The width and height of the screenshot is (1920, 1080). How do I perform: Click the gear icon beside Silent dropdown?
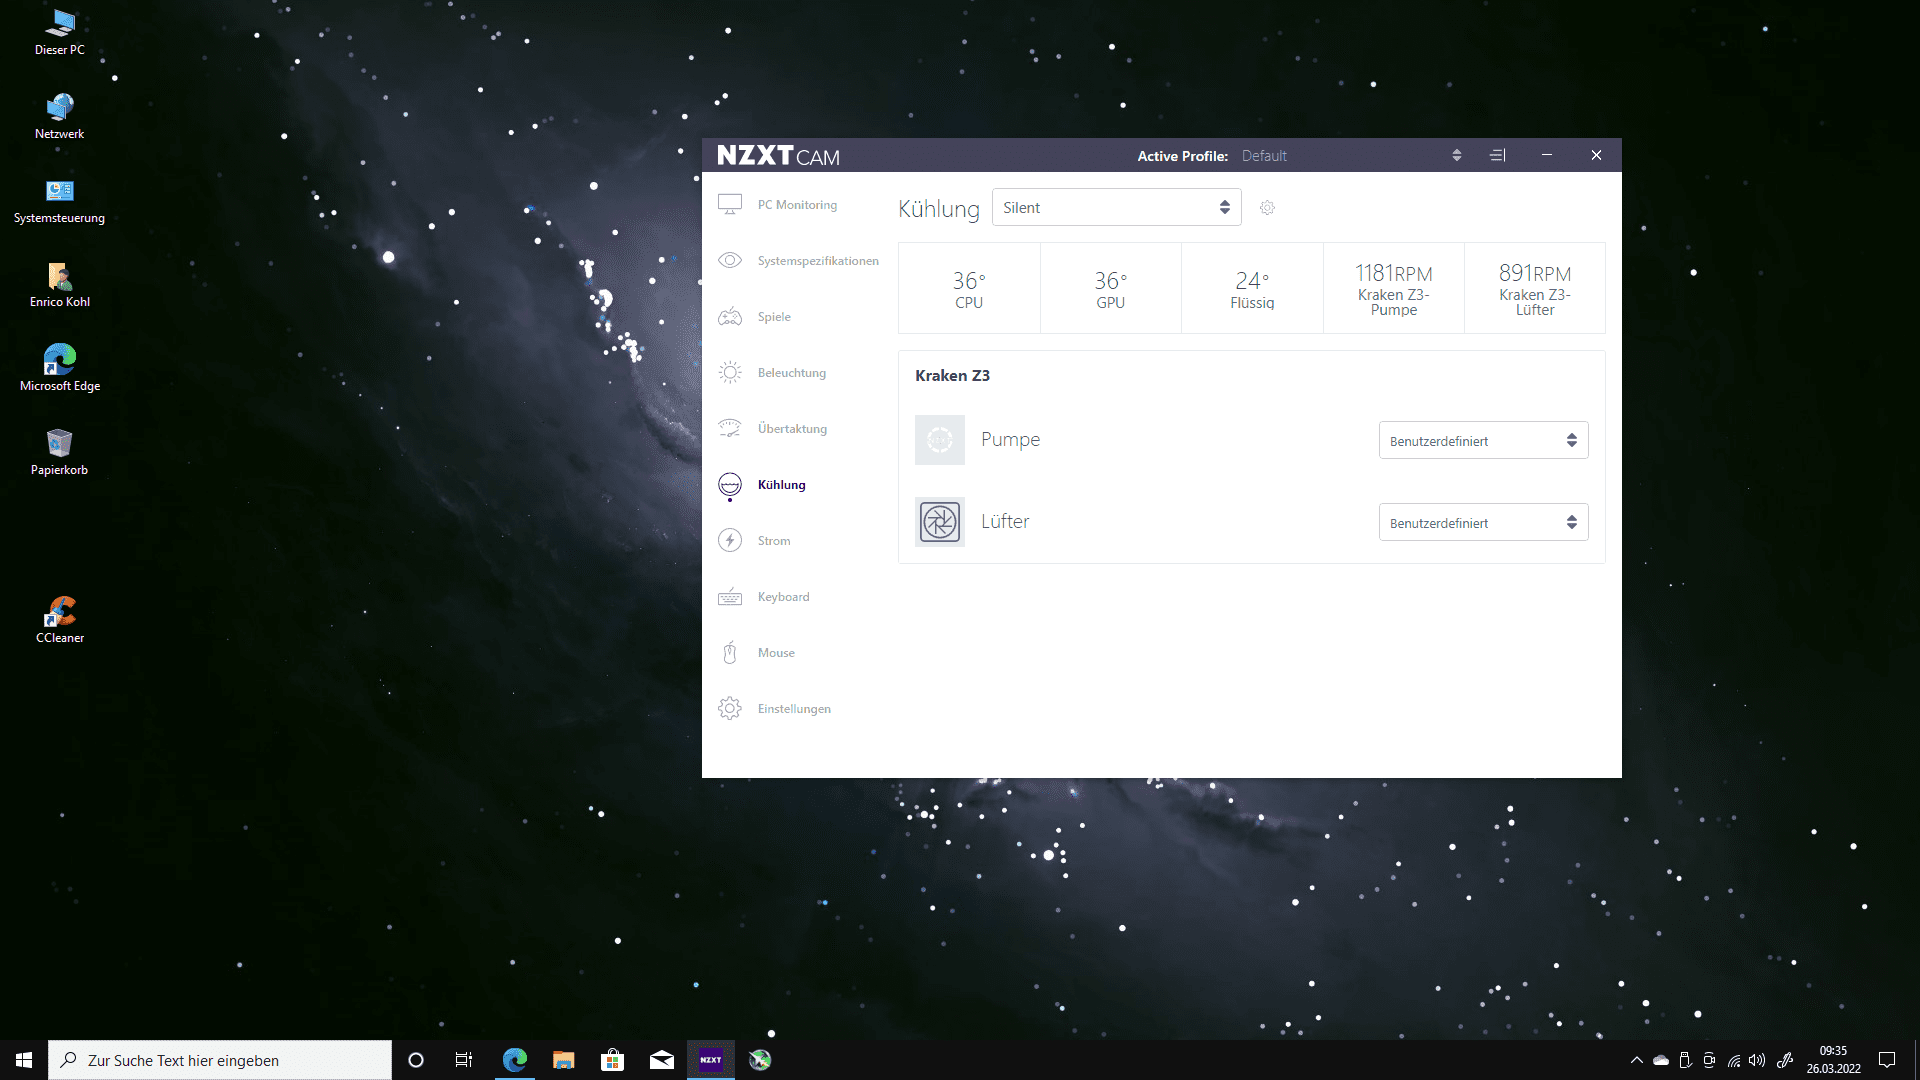pos(1267,208)
